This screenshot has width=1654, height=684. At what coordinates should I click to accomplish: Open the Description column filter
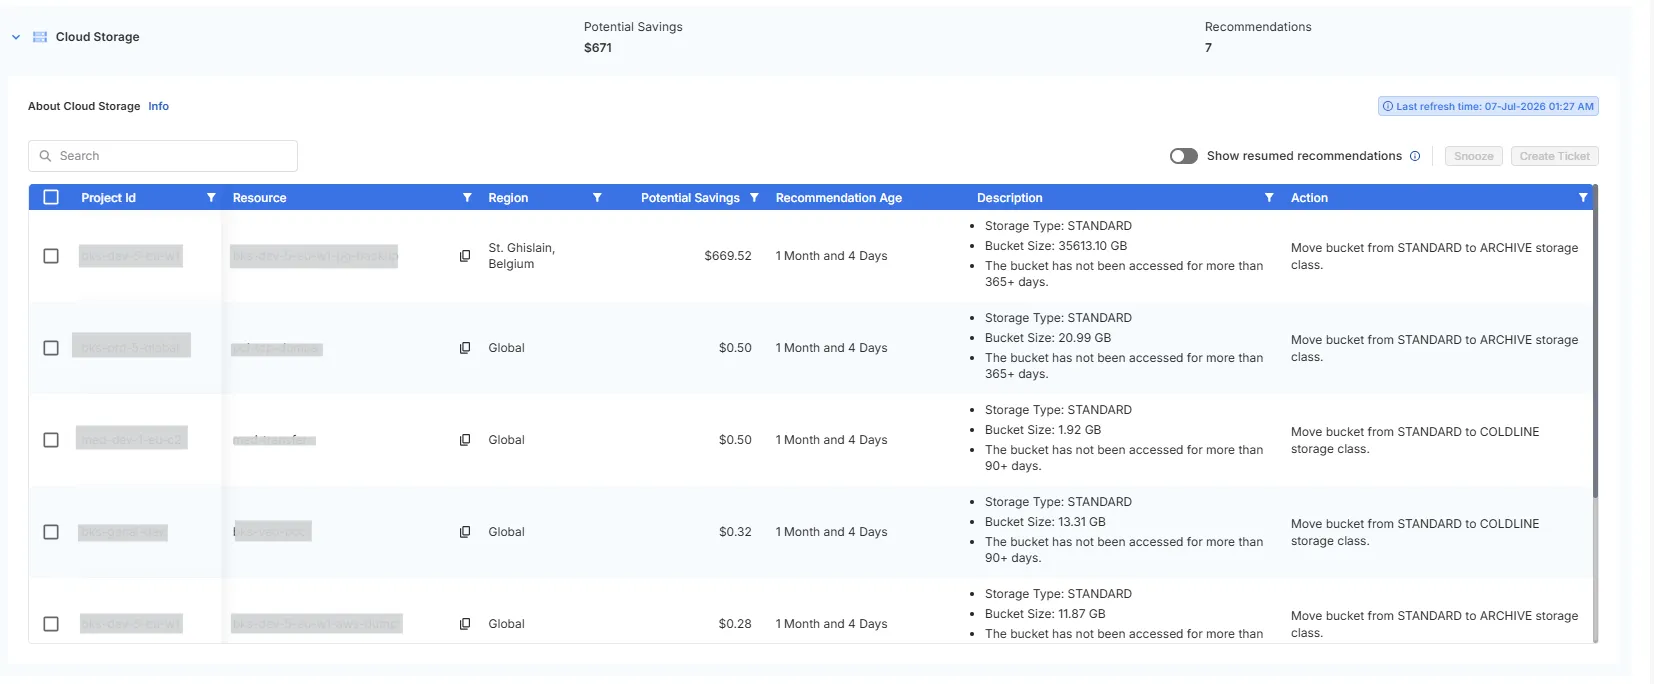(x=1269, y=198)
